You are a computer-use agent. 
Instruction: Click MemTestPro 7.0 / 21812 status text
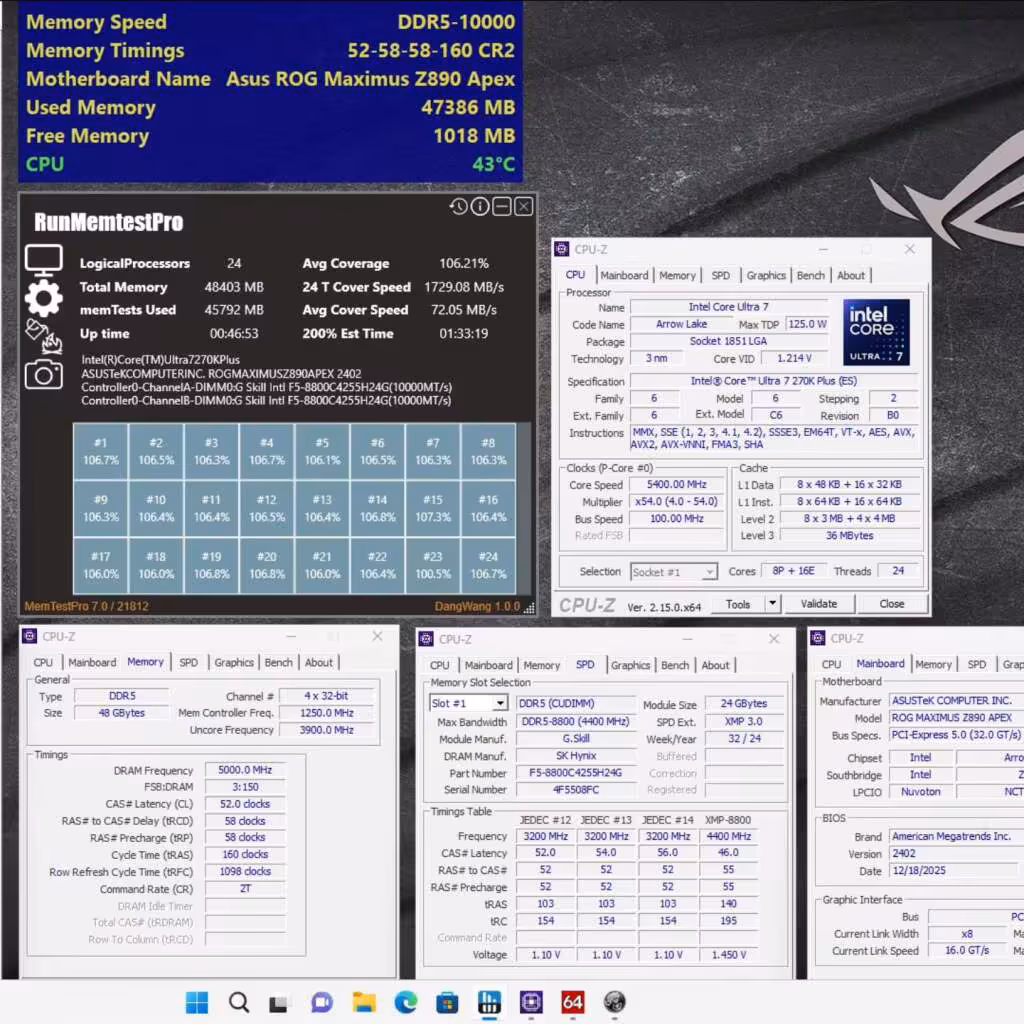click(86, 606)
